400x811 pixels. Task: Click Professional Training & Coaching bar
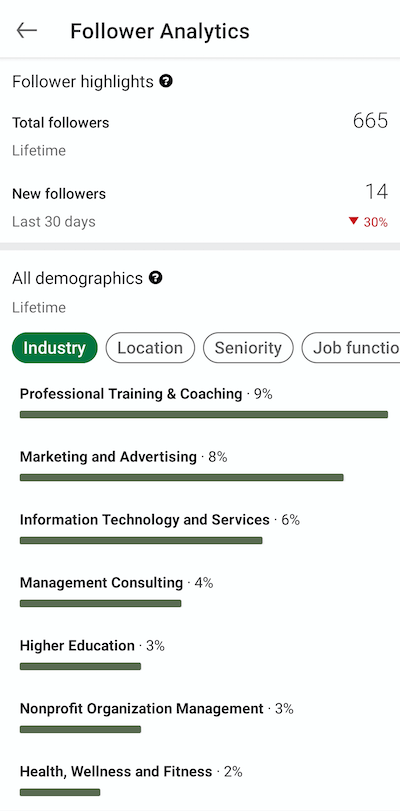(x=204, y=414)
